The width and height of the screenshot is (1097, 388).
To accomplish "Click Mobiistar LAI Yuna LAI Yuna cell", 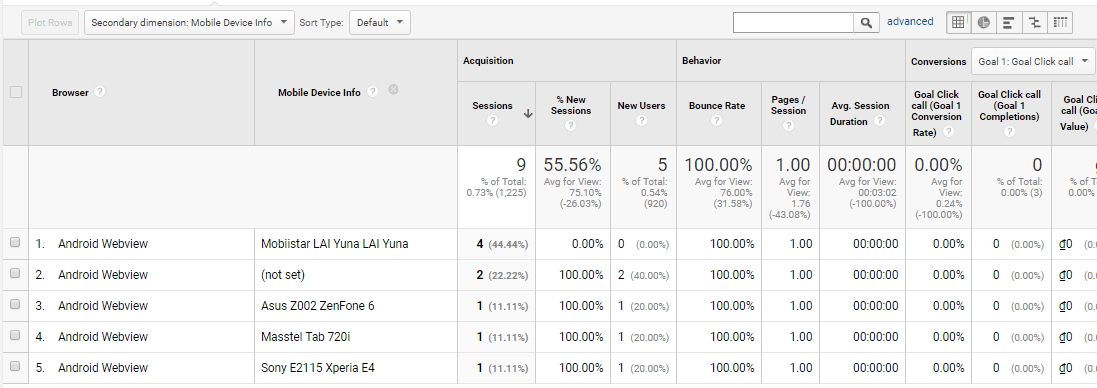I will [334, 244].
